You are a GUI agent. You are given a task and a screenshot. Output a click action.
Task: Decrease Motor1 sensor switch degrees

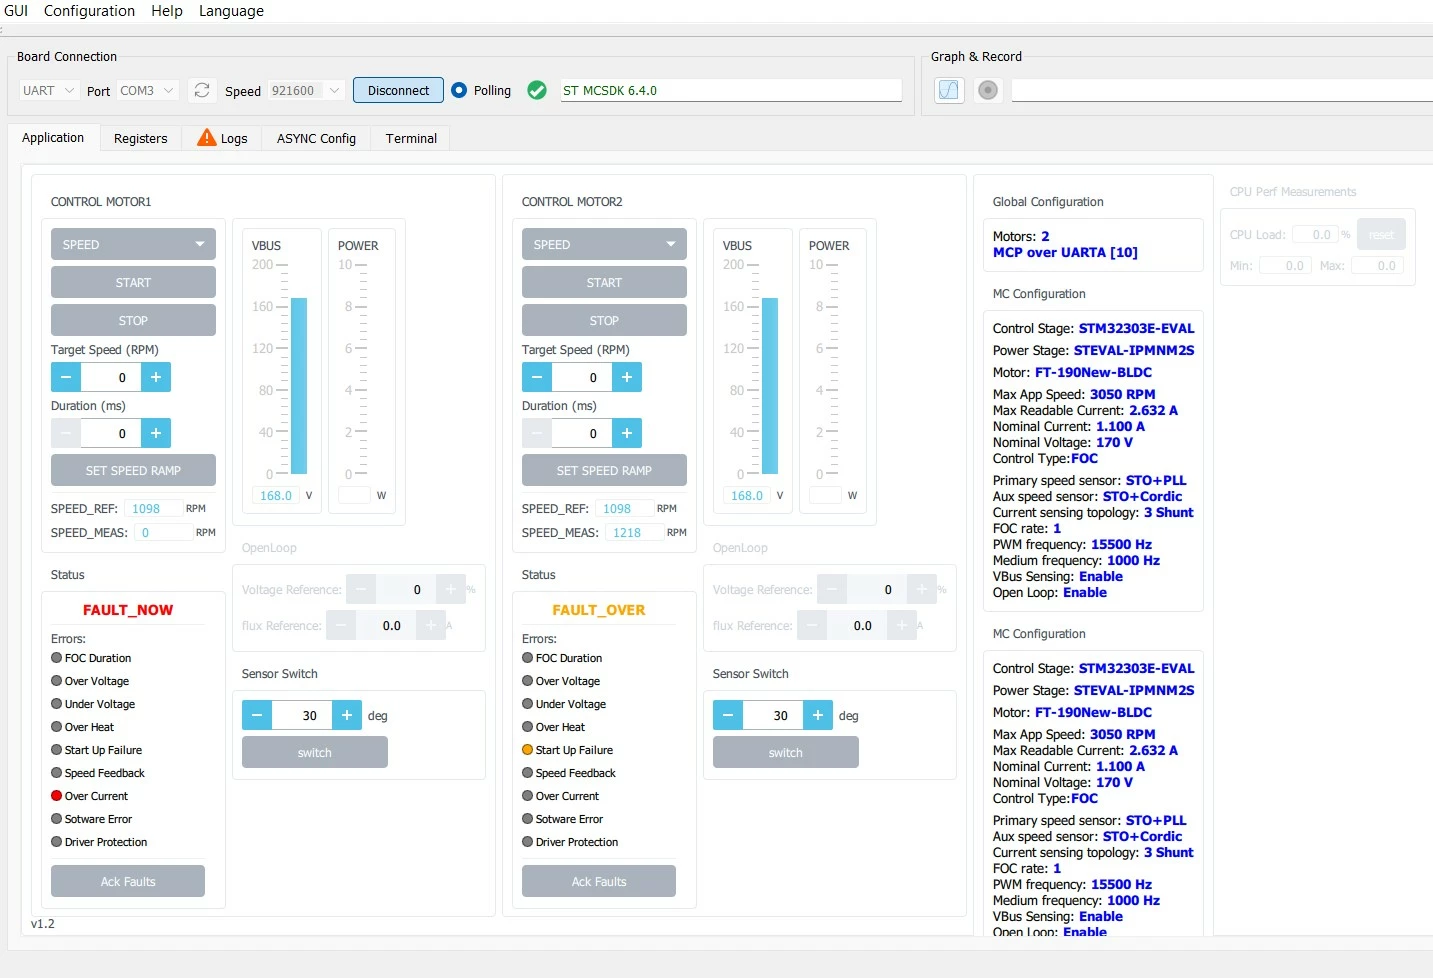[x=257, y=715]
